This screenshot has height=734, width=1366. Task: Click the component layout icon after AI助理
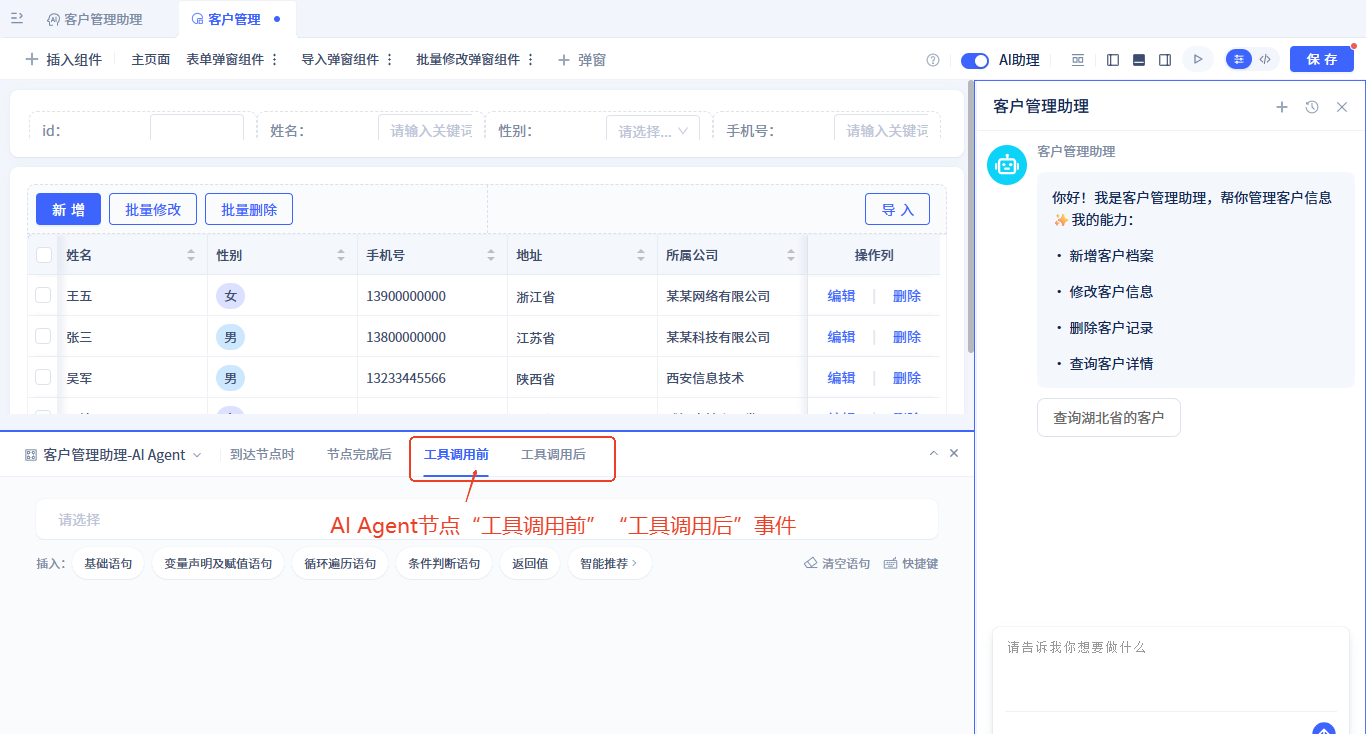[x=1078, y=60]
